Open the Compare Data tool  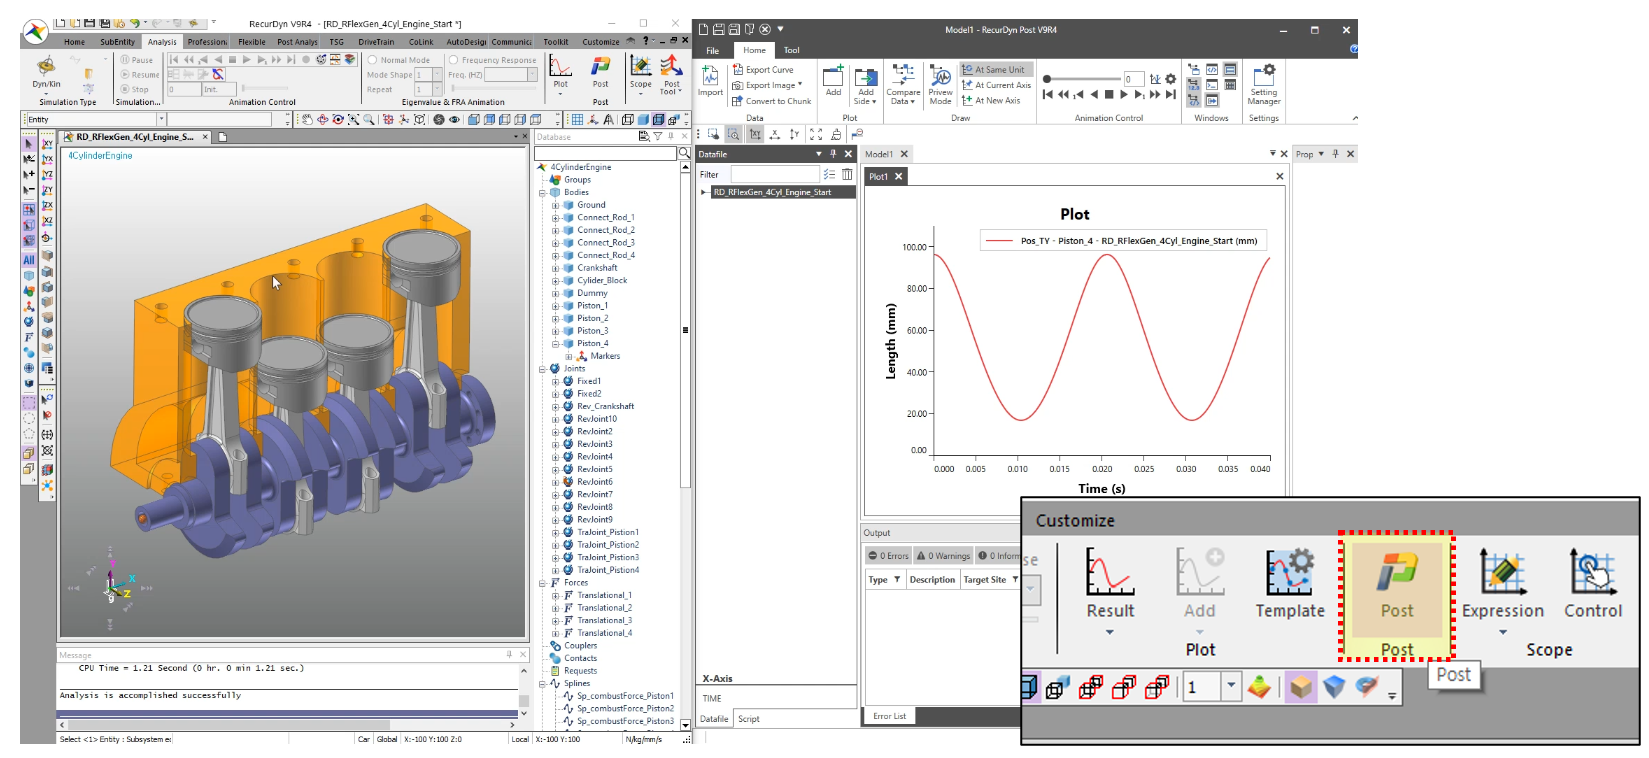point(903,84)
